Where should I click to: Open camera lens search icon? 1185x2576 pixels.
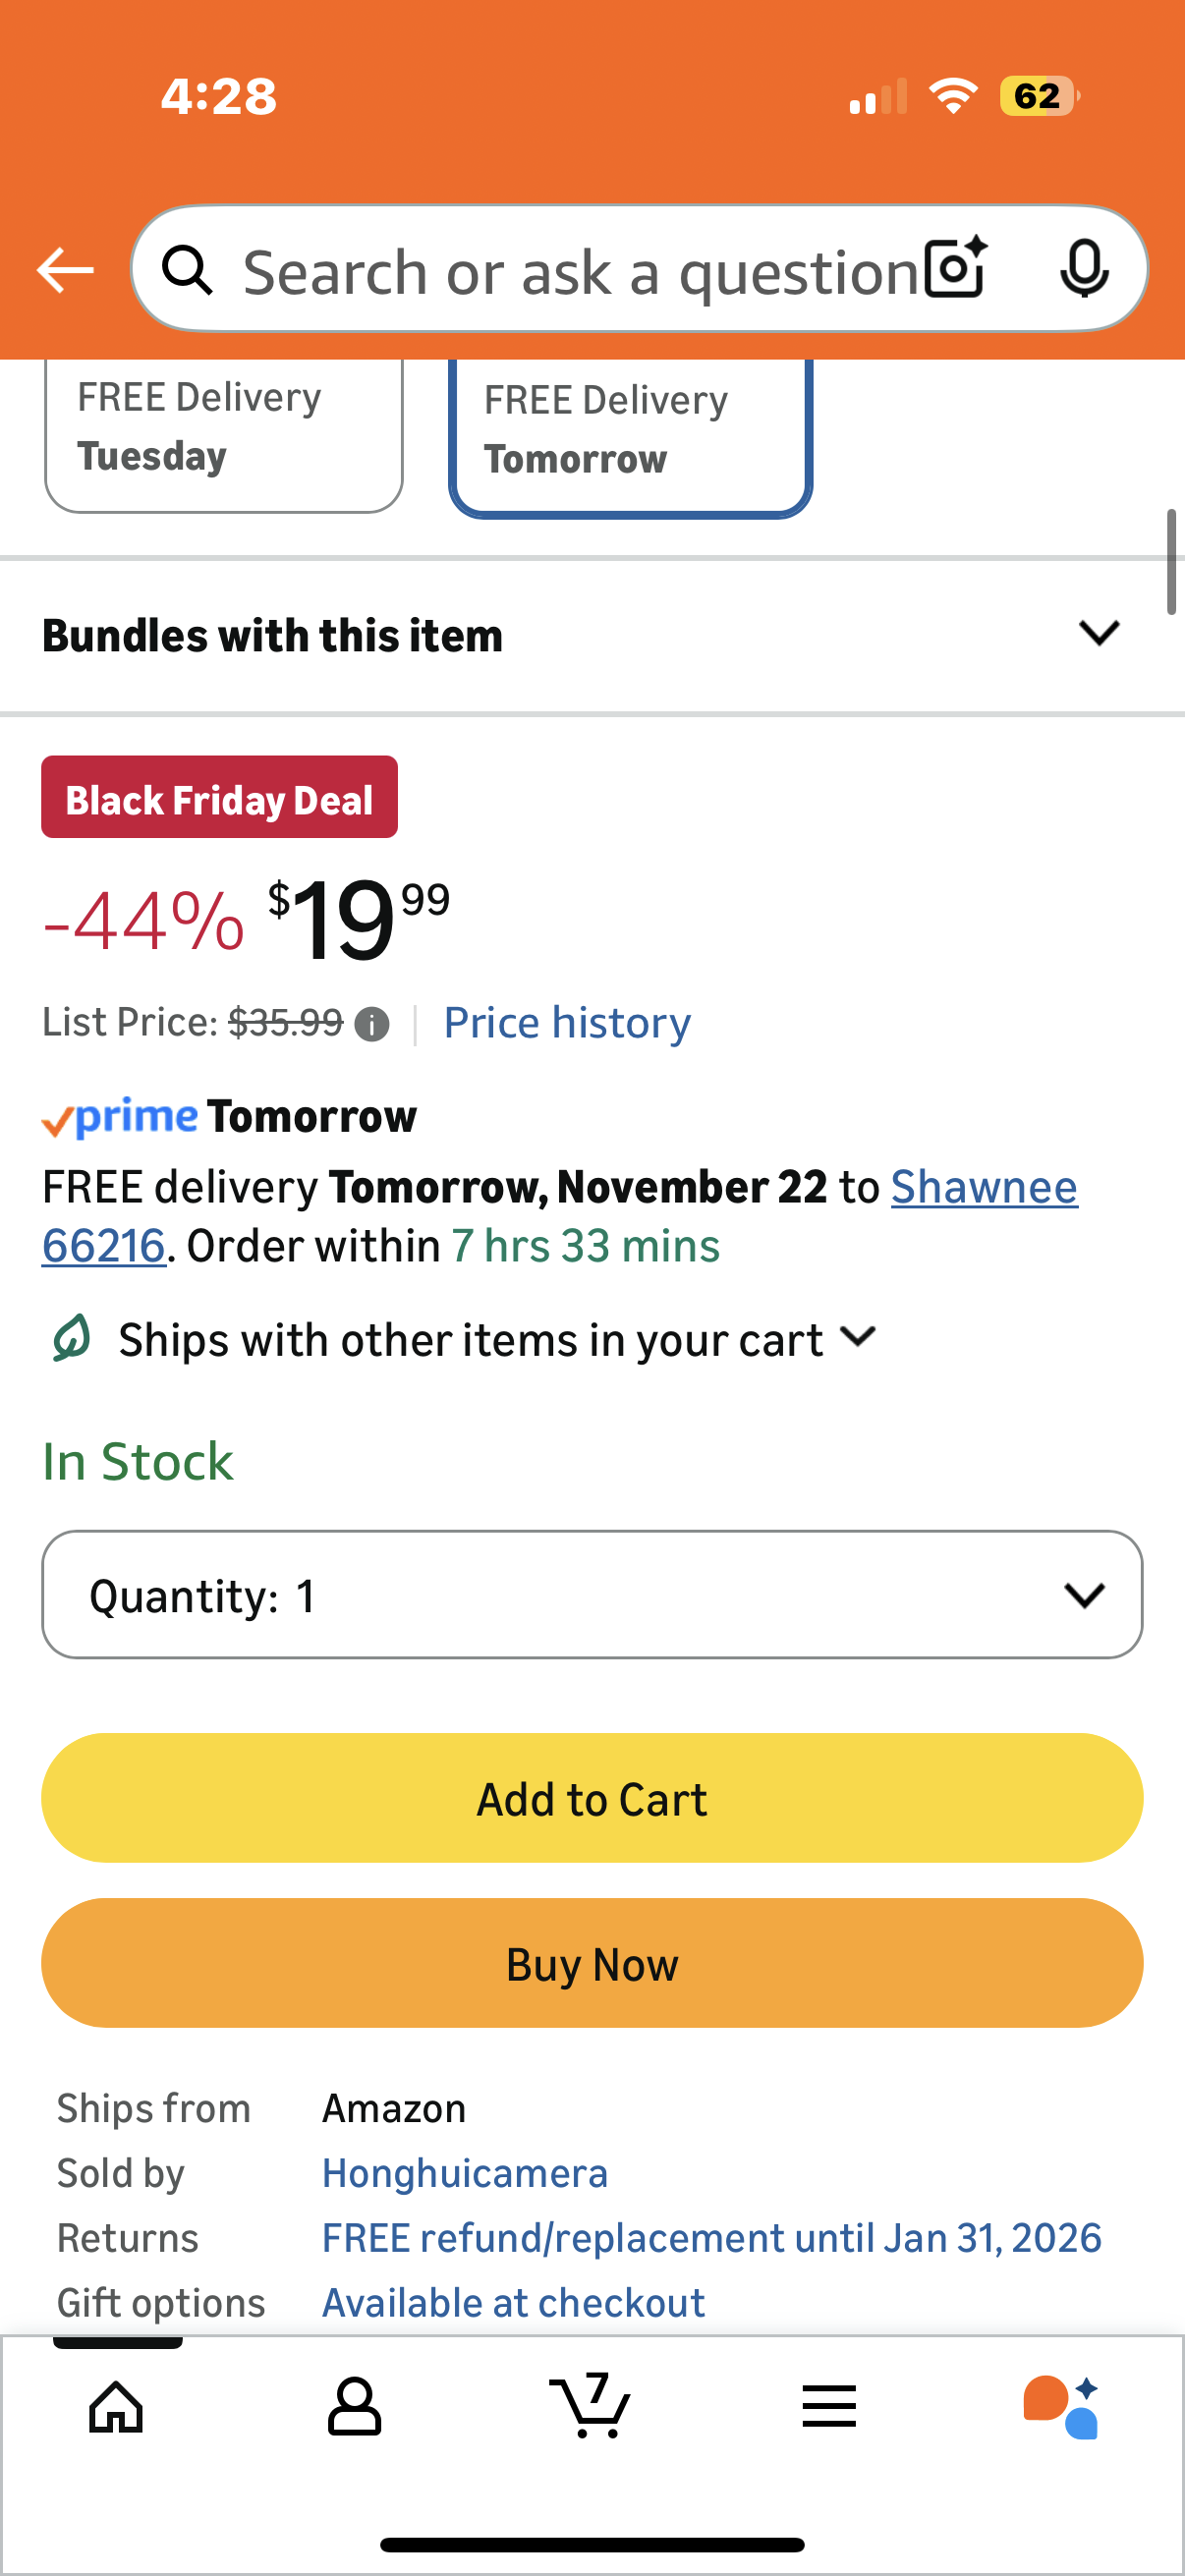pos(955,268)
